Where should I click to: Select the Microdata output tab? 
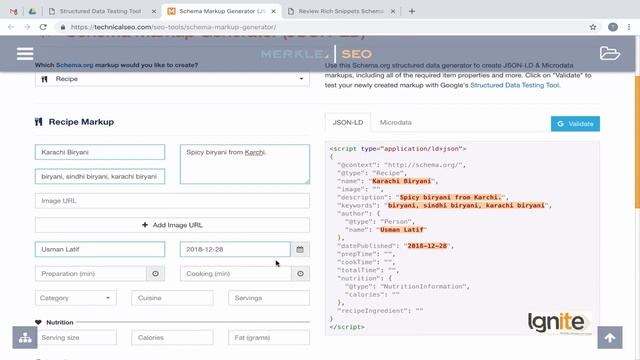coord(396,122)
